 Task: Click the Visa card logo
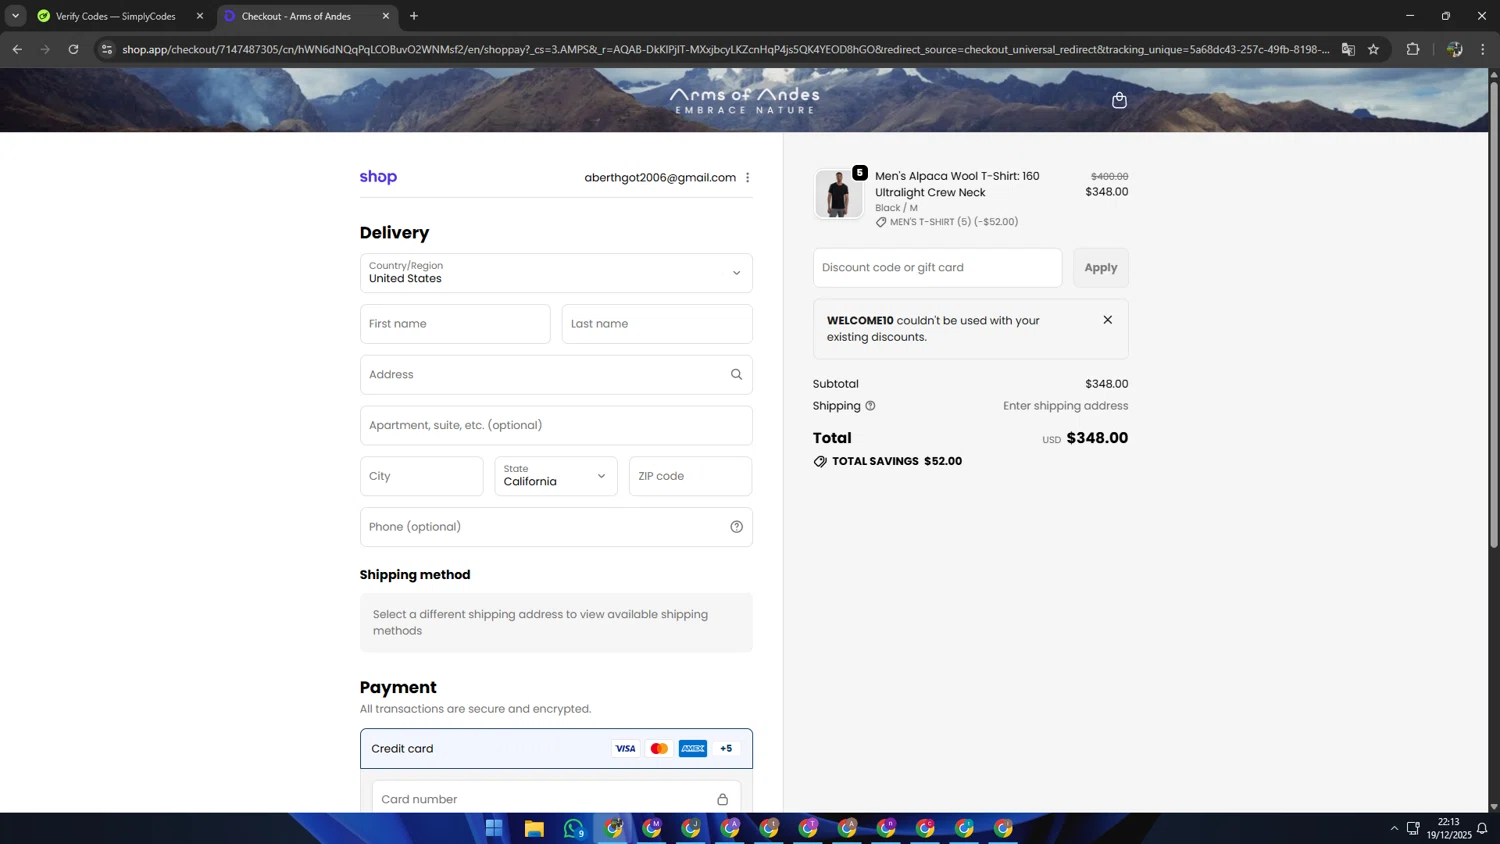(625, 749)
